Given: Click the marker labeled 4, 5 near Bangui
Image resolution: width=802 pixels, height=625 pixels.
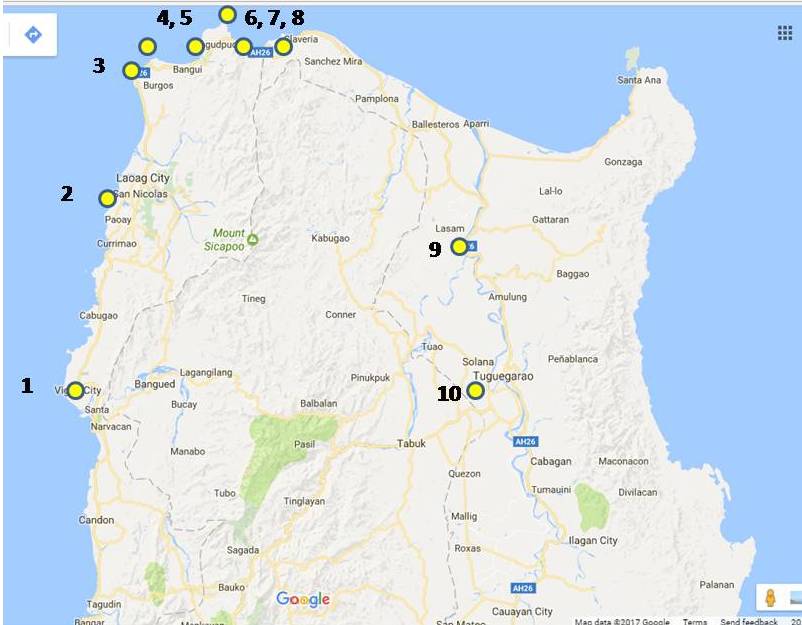Looking at the screenshot, I should click(148, 44).
